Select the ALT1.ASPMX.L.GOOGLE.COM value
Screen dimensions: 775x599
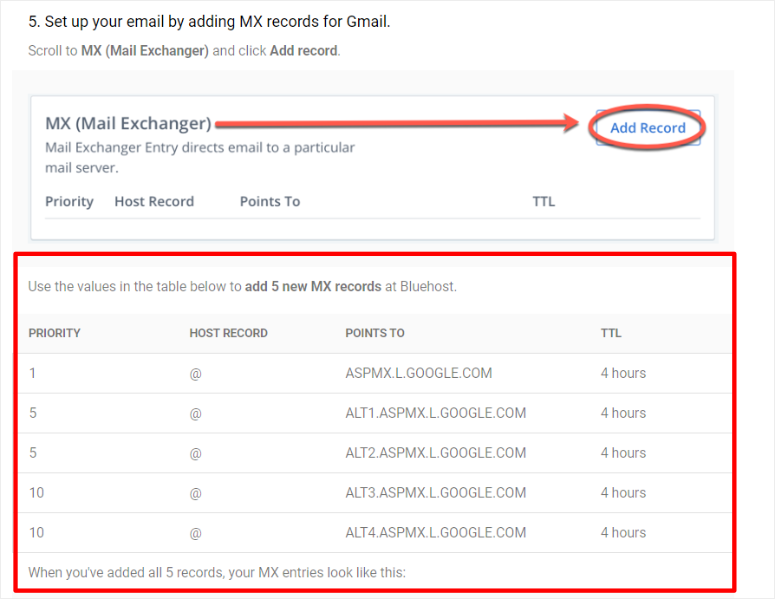(x=435, y=413)
